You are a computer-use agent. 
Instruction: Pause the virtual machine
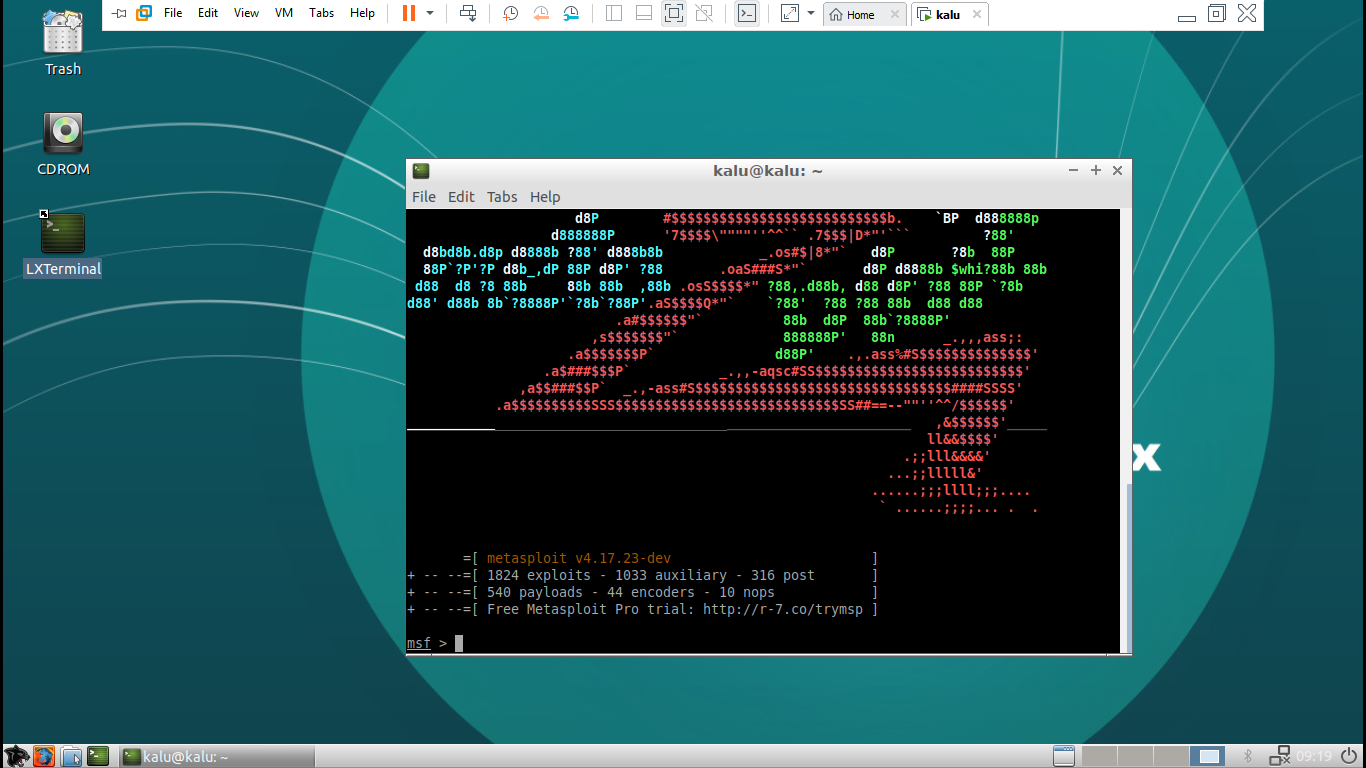409,14
